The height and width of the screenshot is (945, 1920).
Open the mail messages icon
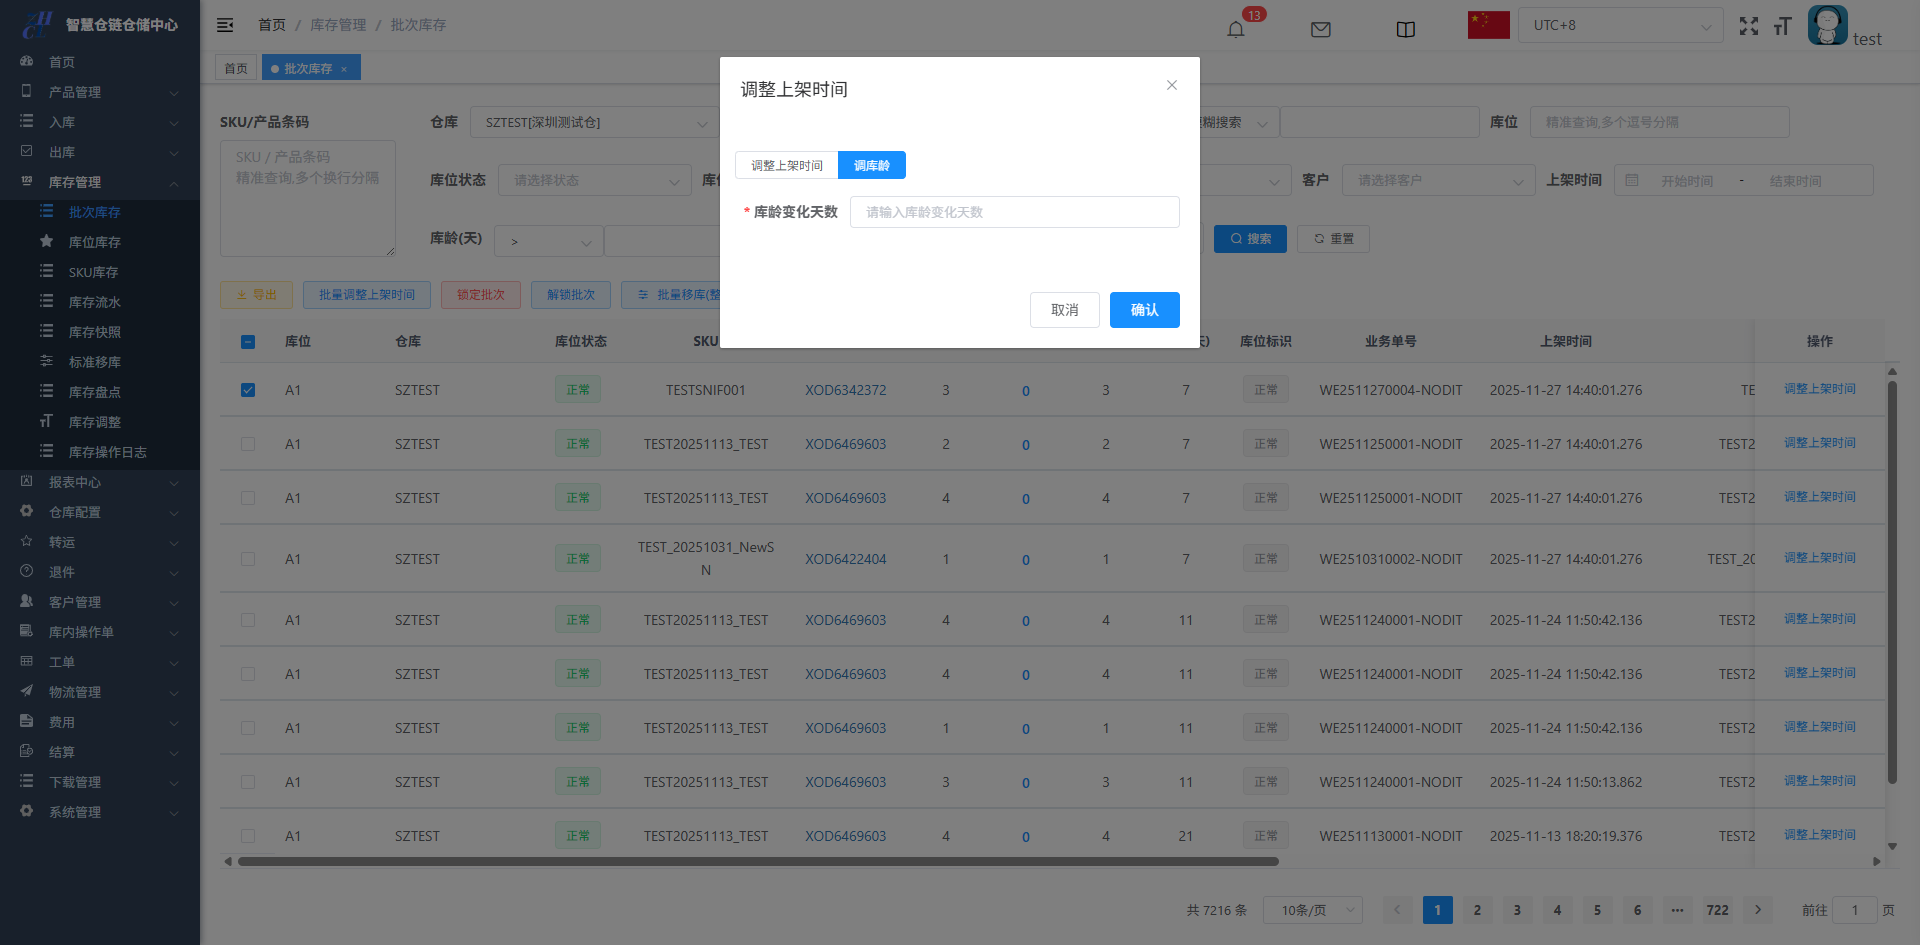(1320, 29)
